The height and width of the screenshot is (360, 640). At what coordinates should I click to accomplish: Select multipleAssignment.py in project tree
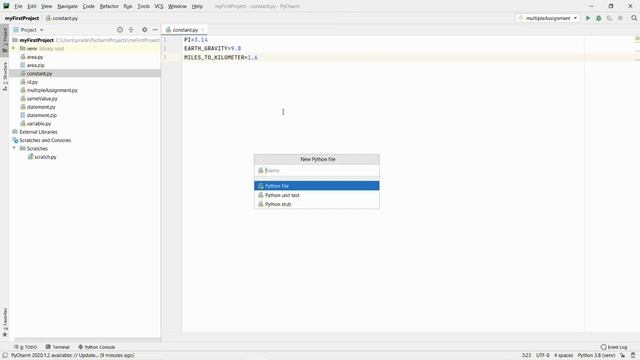[52, 90]
